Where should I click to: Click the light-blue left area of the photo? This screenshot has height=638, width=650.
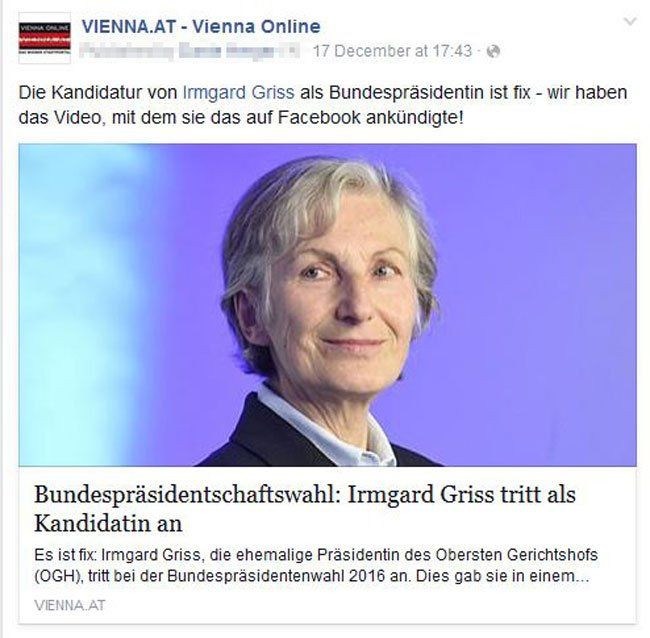pos(91,305)
